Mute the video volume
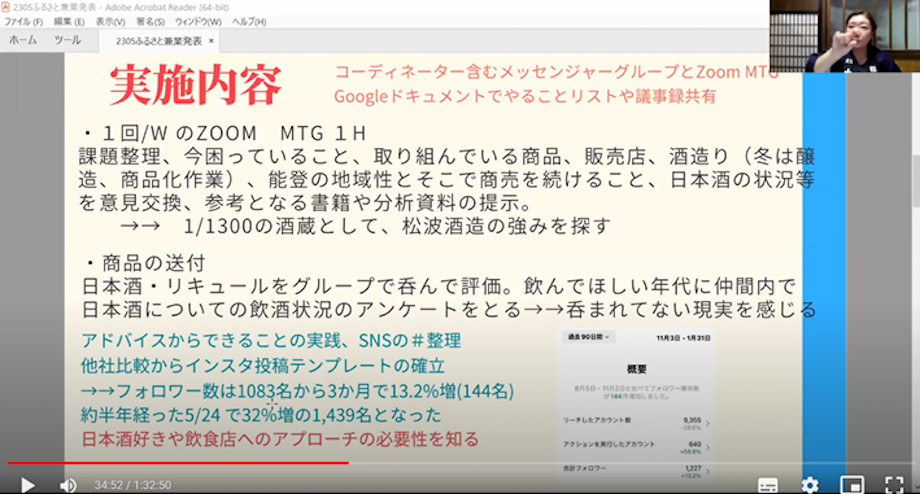920x494 pixels. pyautogui.click(x=68, y=485)
